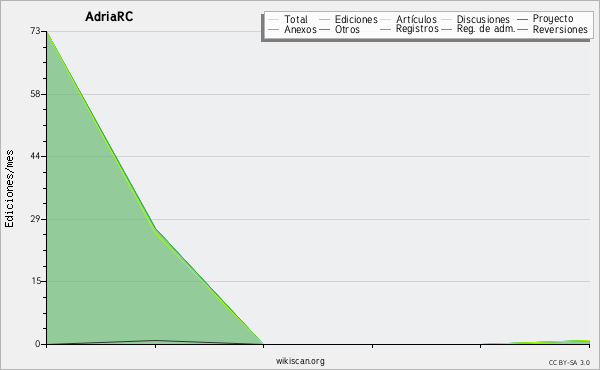Viewport: 600px width, 370px height.
Task: Click the 0 y-axis value
Action: pos(38,344)
